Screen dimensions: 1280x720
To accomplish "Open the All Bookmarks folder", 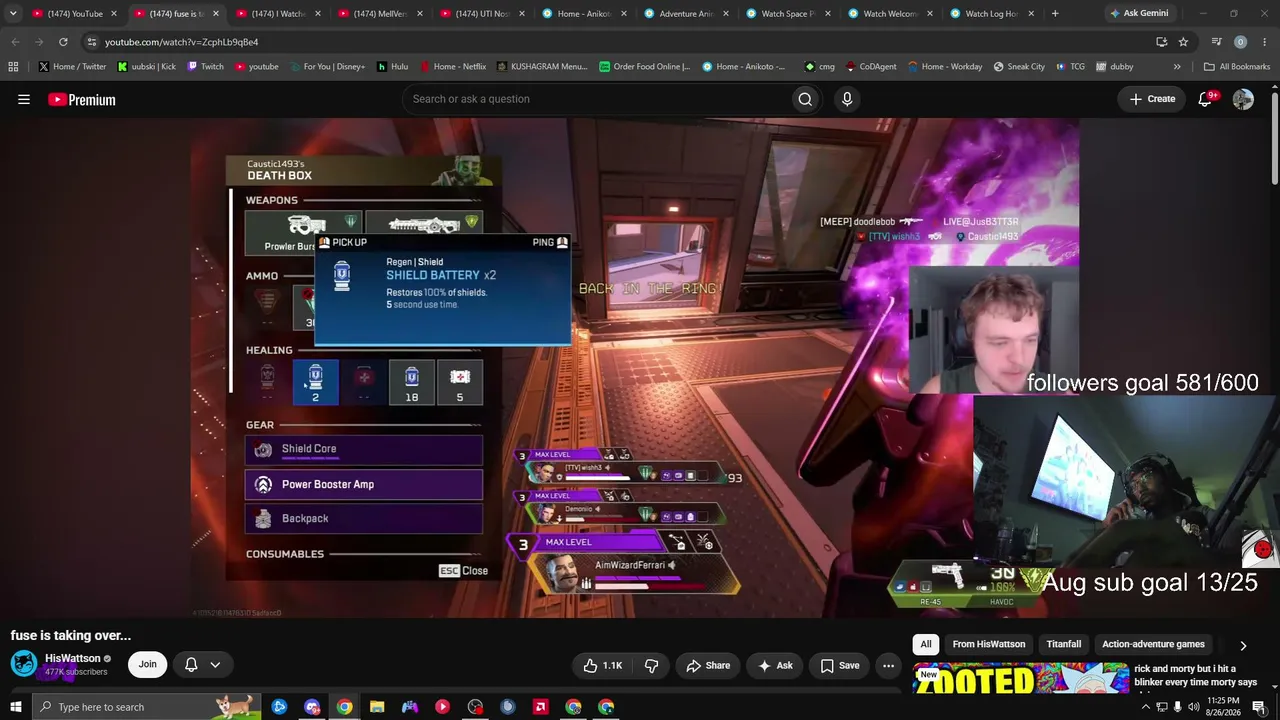I will pyautogui.click(x=1237, y=67).
